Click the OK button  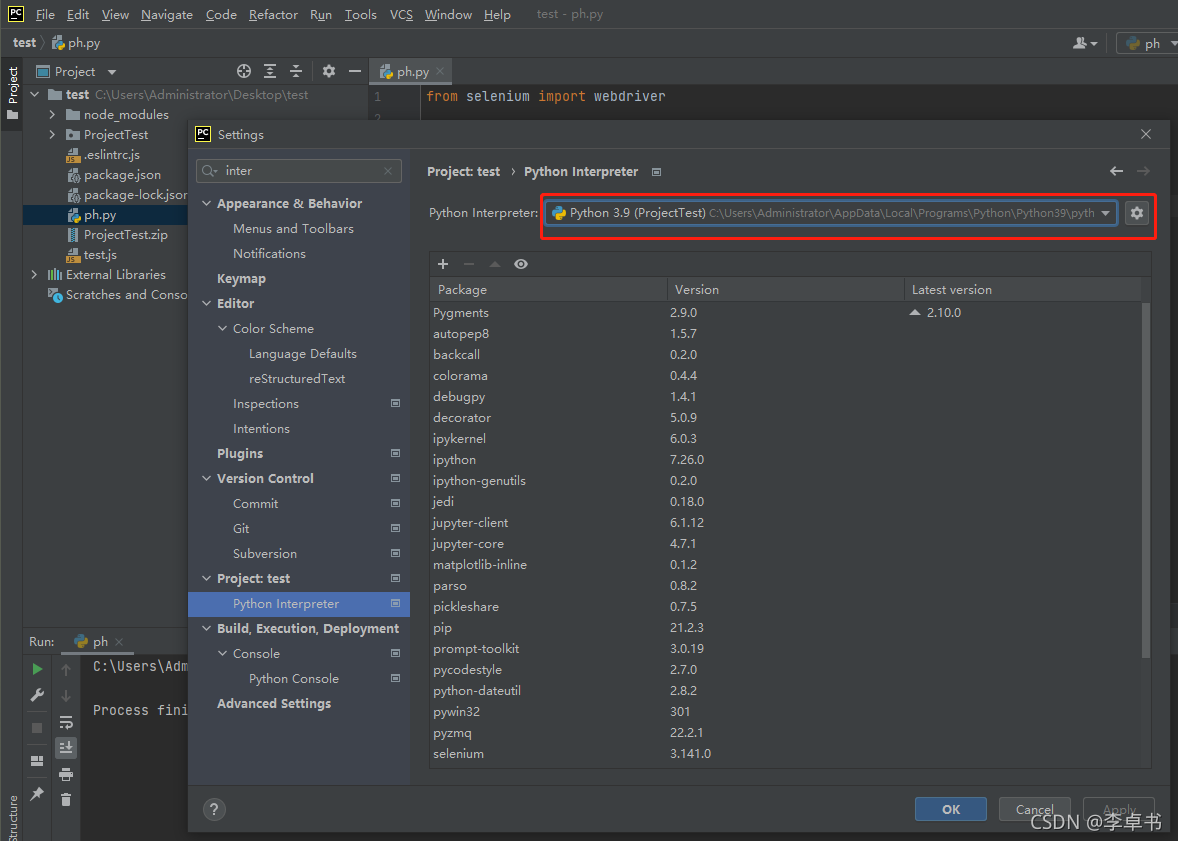(950, 809)
